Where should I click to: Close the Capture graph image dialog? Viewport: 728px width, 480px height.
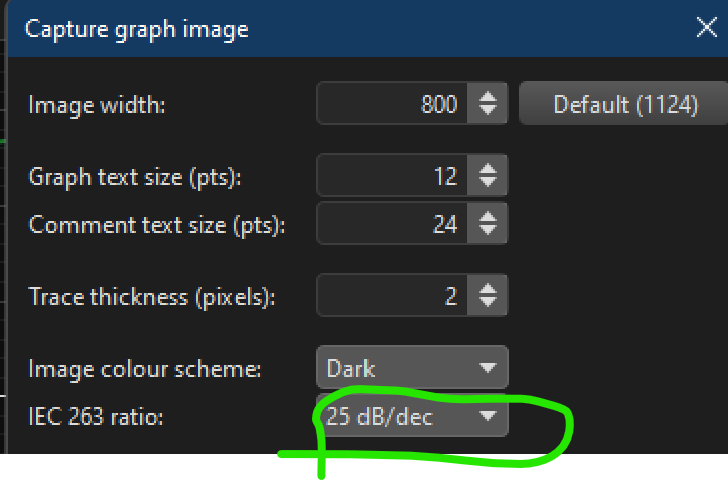tap(706, 29)
